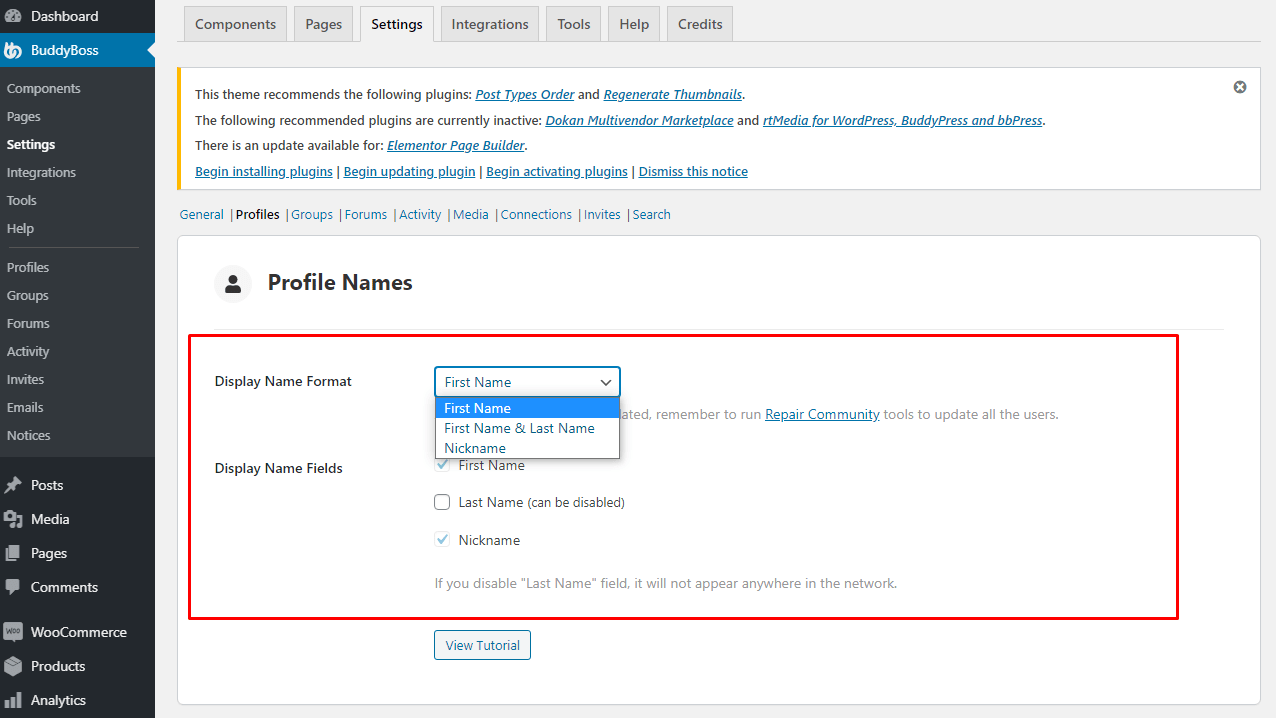Viewport: 1276px width, 718px height.
Task: Open rtMedia for WordPress plugin link
Action: click(x=903, y=120)
